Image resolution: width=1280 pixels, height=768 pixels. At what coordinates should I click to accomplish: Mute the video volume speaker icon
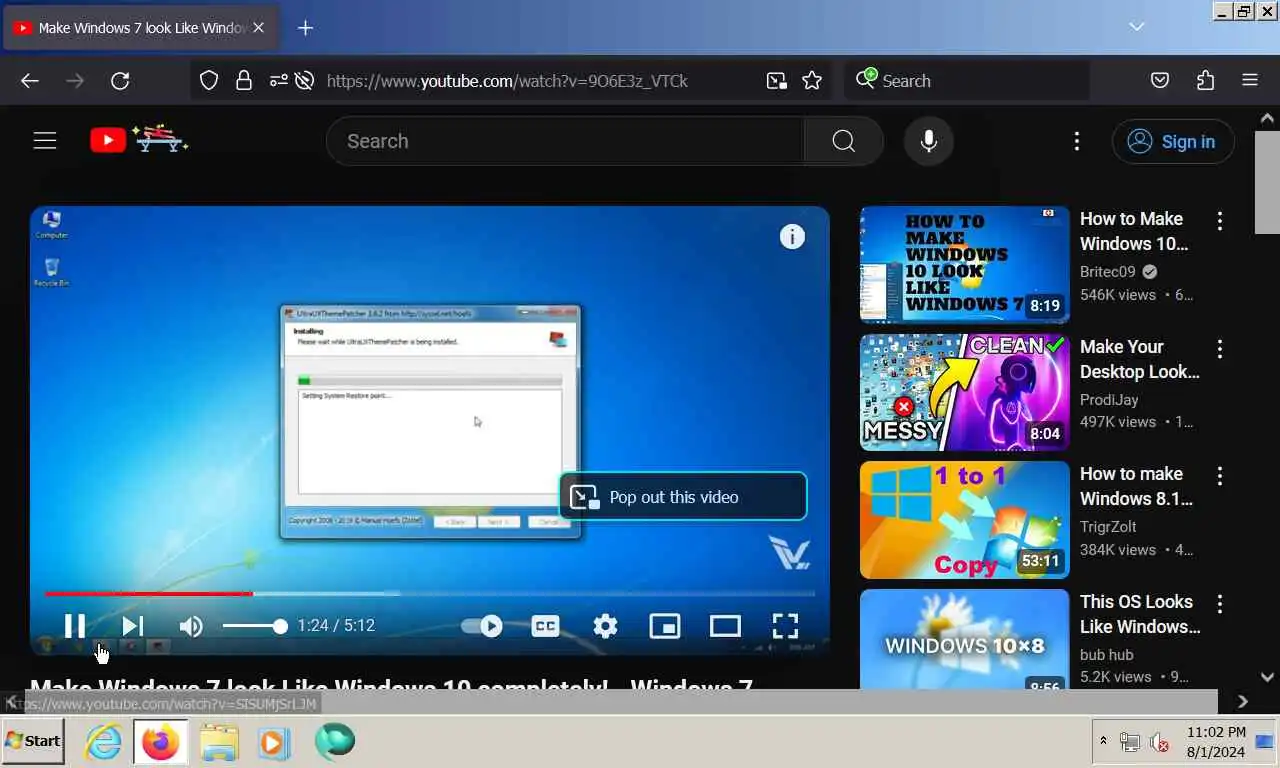pyautogui.click(x=191, y=626)
